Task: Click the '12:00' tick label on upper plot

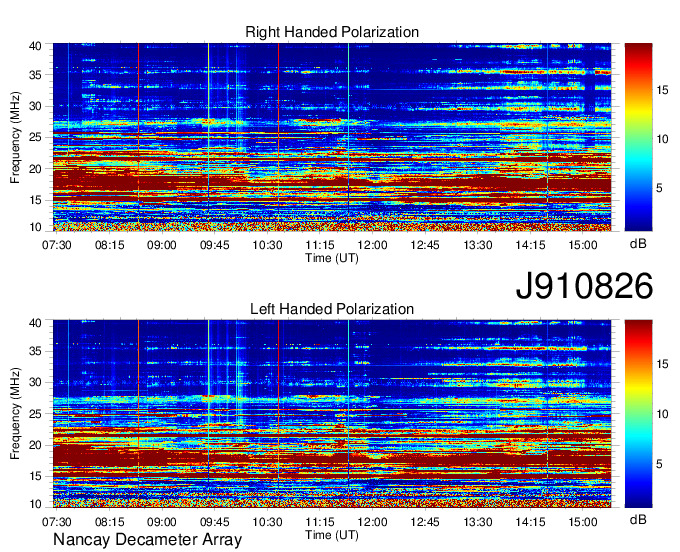Action: 373,245
